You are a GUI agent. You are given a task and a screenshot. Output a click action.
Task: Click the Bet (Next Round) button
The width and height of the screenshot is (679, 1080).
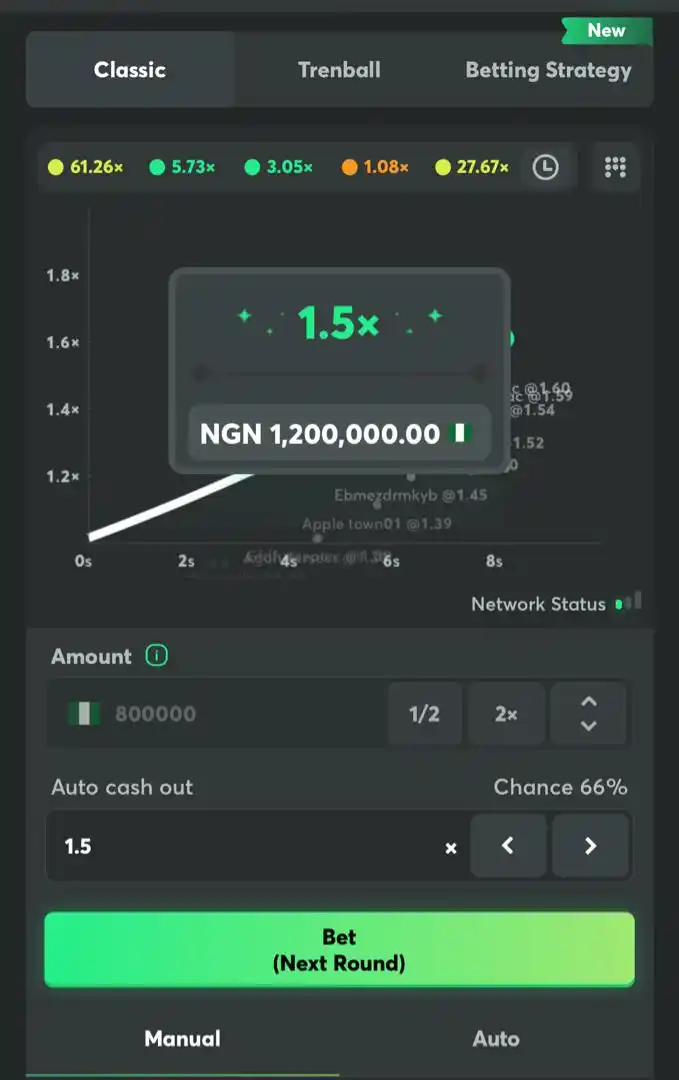click(x=340, y=949)
